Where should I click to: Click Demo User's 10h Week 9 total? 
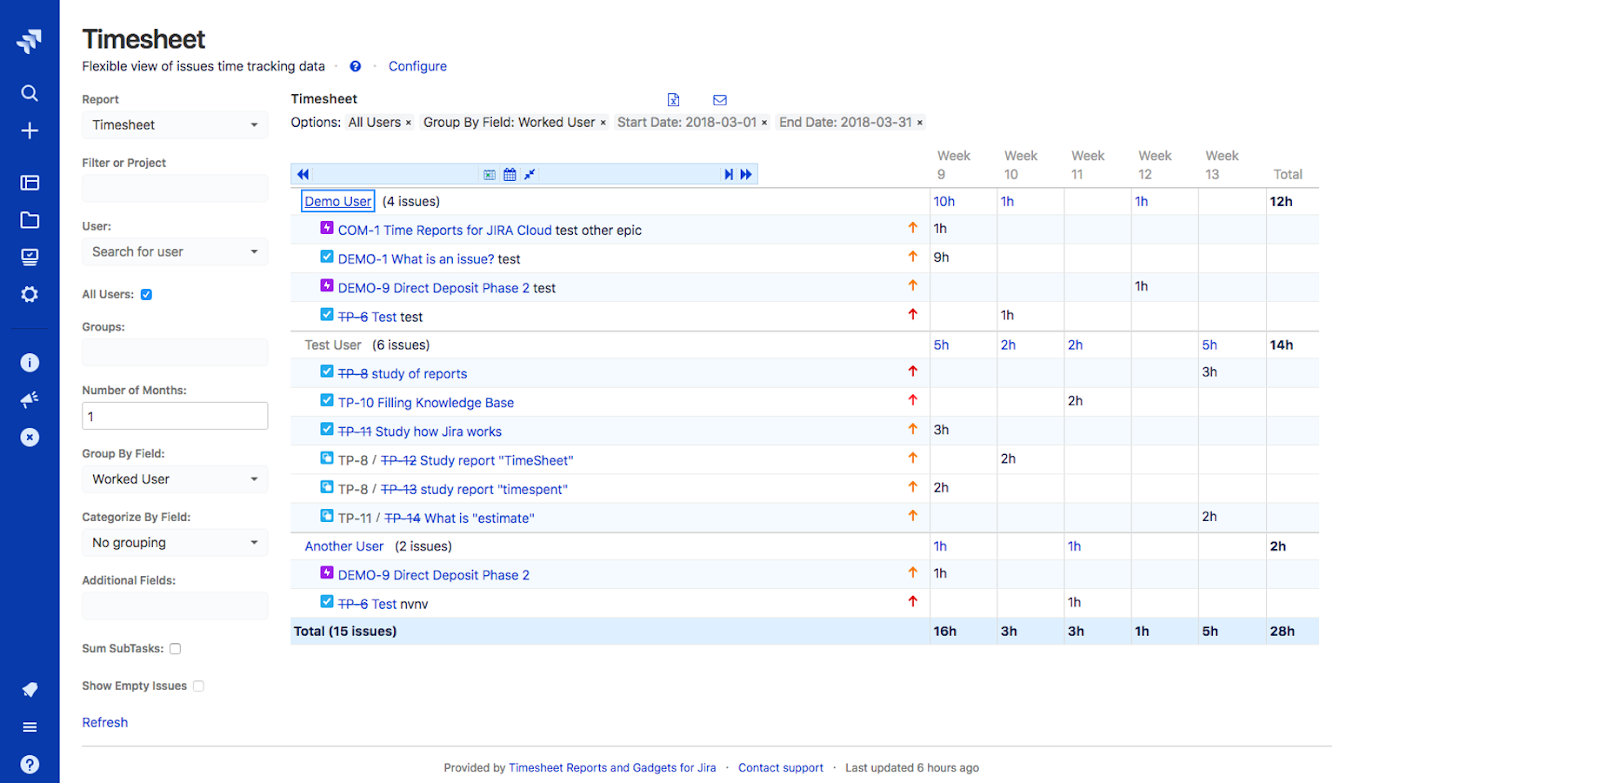[x=944, y=201]
